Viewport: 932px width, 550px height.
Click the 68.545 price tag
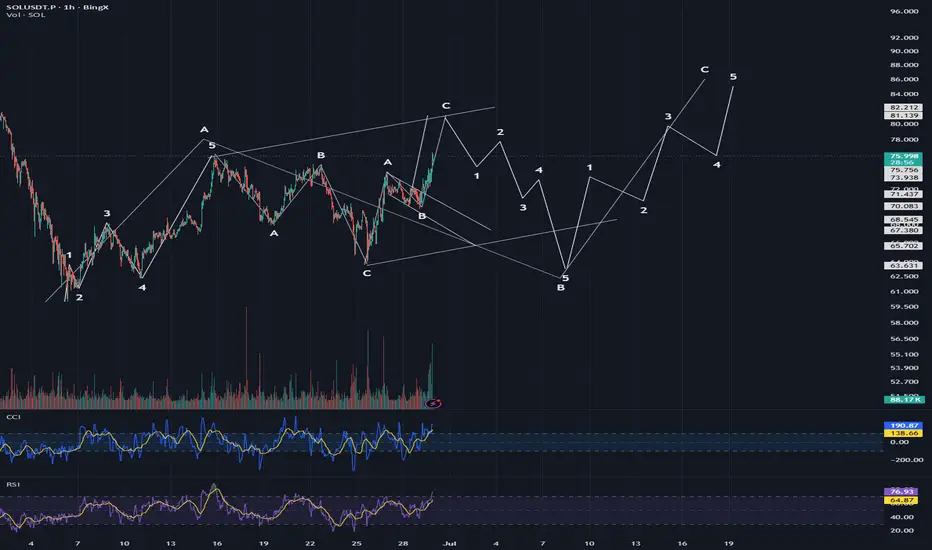click(903, 220)
